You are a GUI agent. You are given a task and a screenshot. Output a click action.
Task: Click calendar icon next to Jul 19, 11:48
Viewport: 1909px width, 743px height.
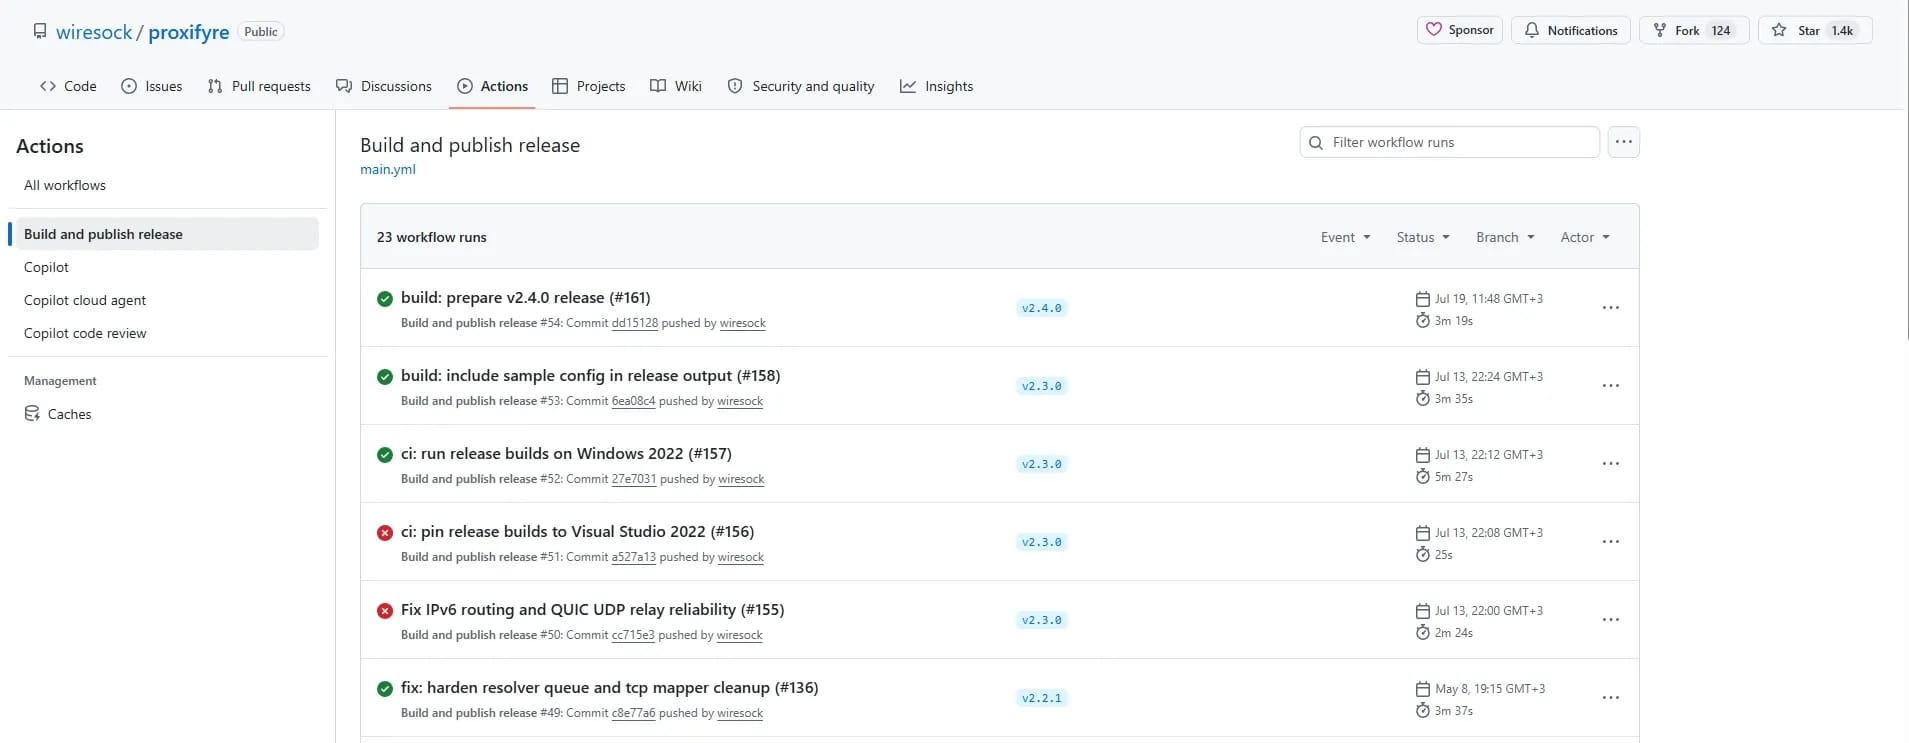(x=1423, y=299)
